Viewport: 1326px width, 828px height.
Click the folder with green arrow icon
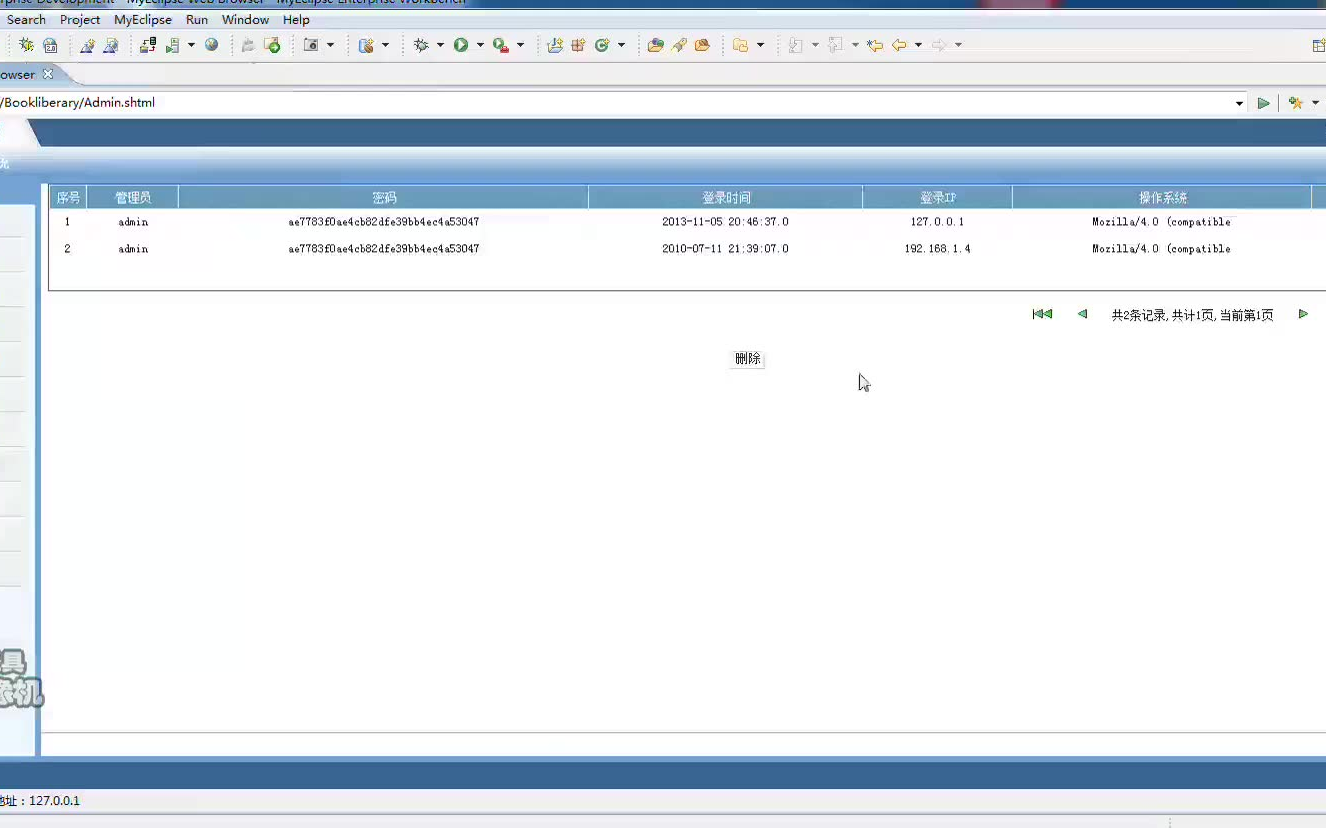(x=272, y=45)
